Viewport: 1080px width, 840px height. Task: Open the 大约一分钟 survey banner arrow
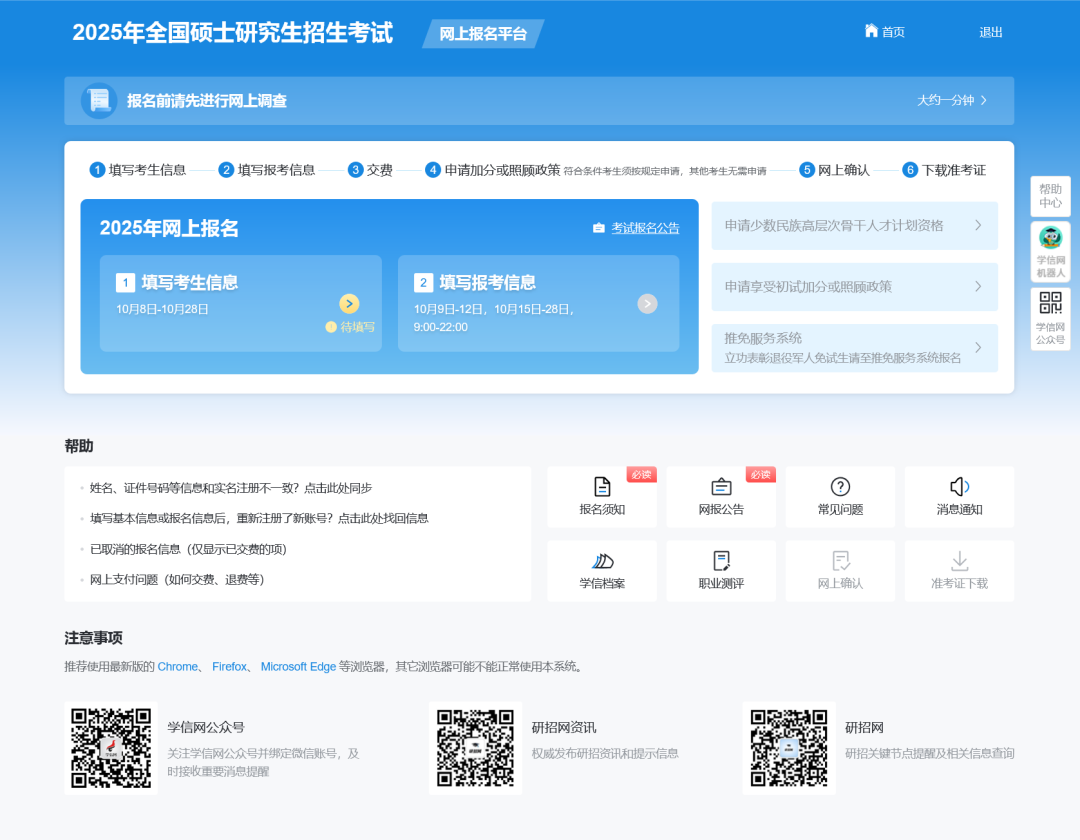(983, 100)
